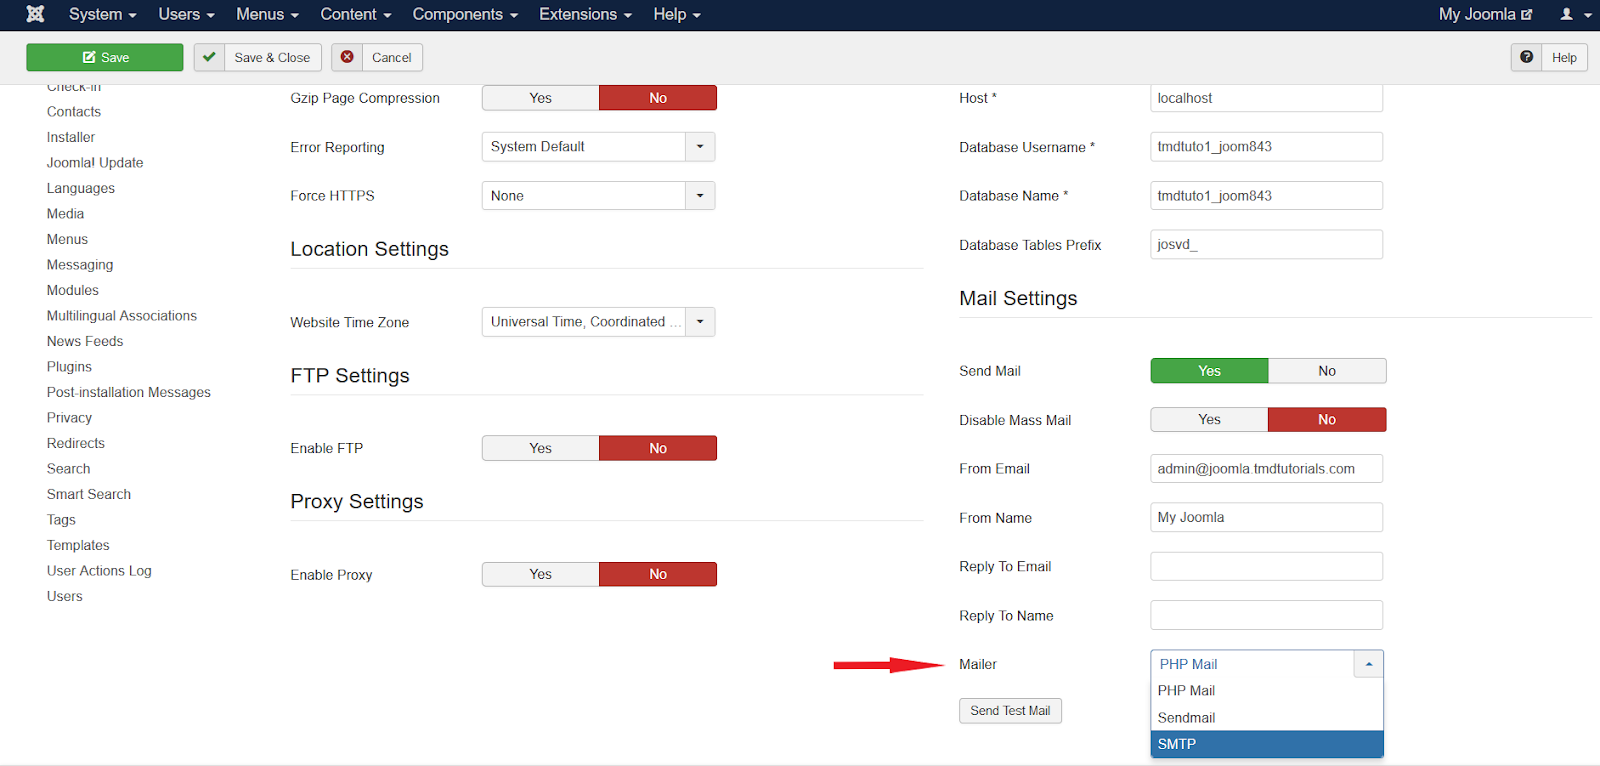The image size is (1600, 766).
Task: Open the My Joomla site preview link
Action: (x=1484, y=14)
